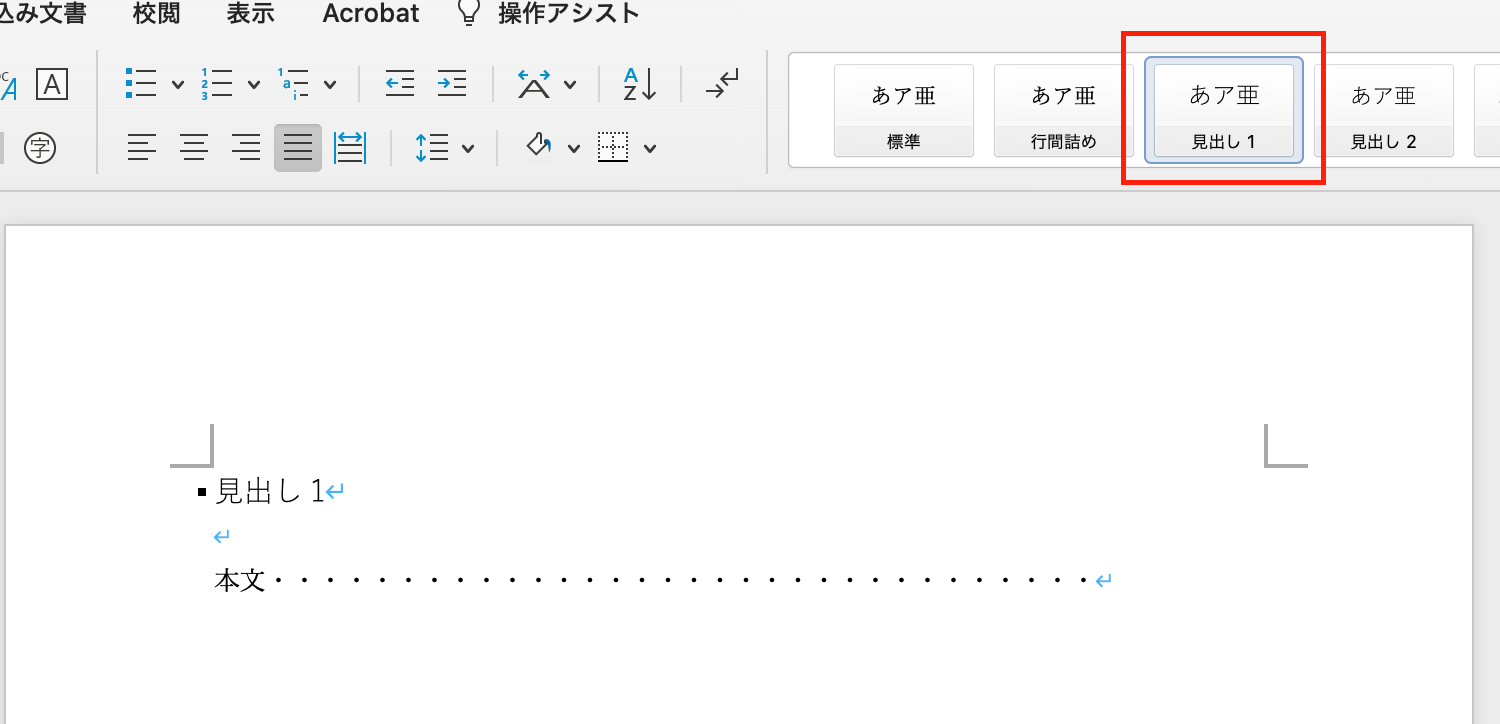Screen dimensions: 1500x724
Task: Switch to the Acrobat tab
Action: (371, 14)
